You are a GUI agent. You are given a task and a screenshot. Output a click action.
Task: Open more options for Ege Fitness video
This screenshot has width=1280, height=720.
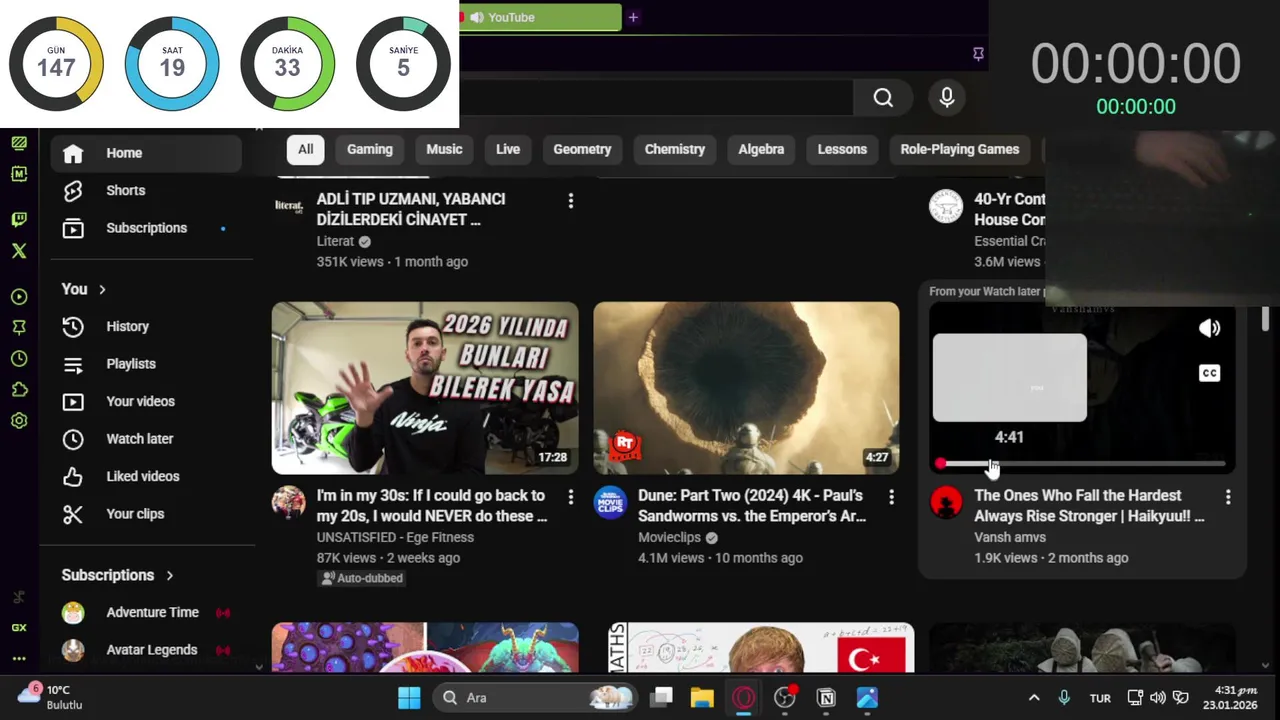(x=570, y=496)
